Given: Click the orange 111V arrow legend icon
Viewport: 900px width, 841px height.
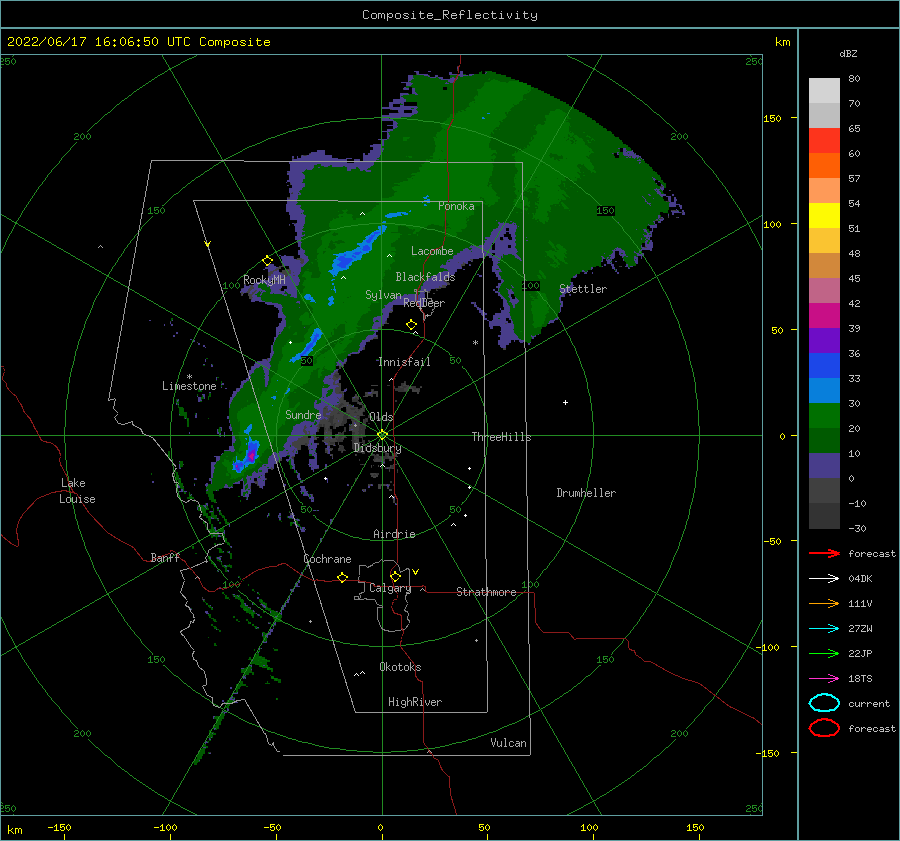Looking at the screenshot, I should 824,603.
